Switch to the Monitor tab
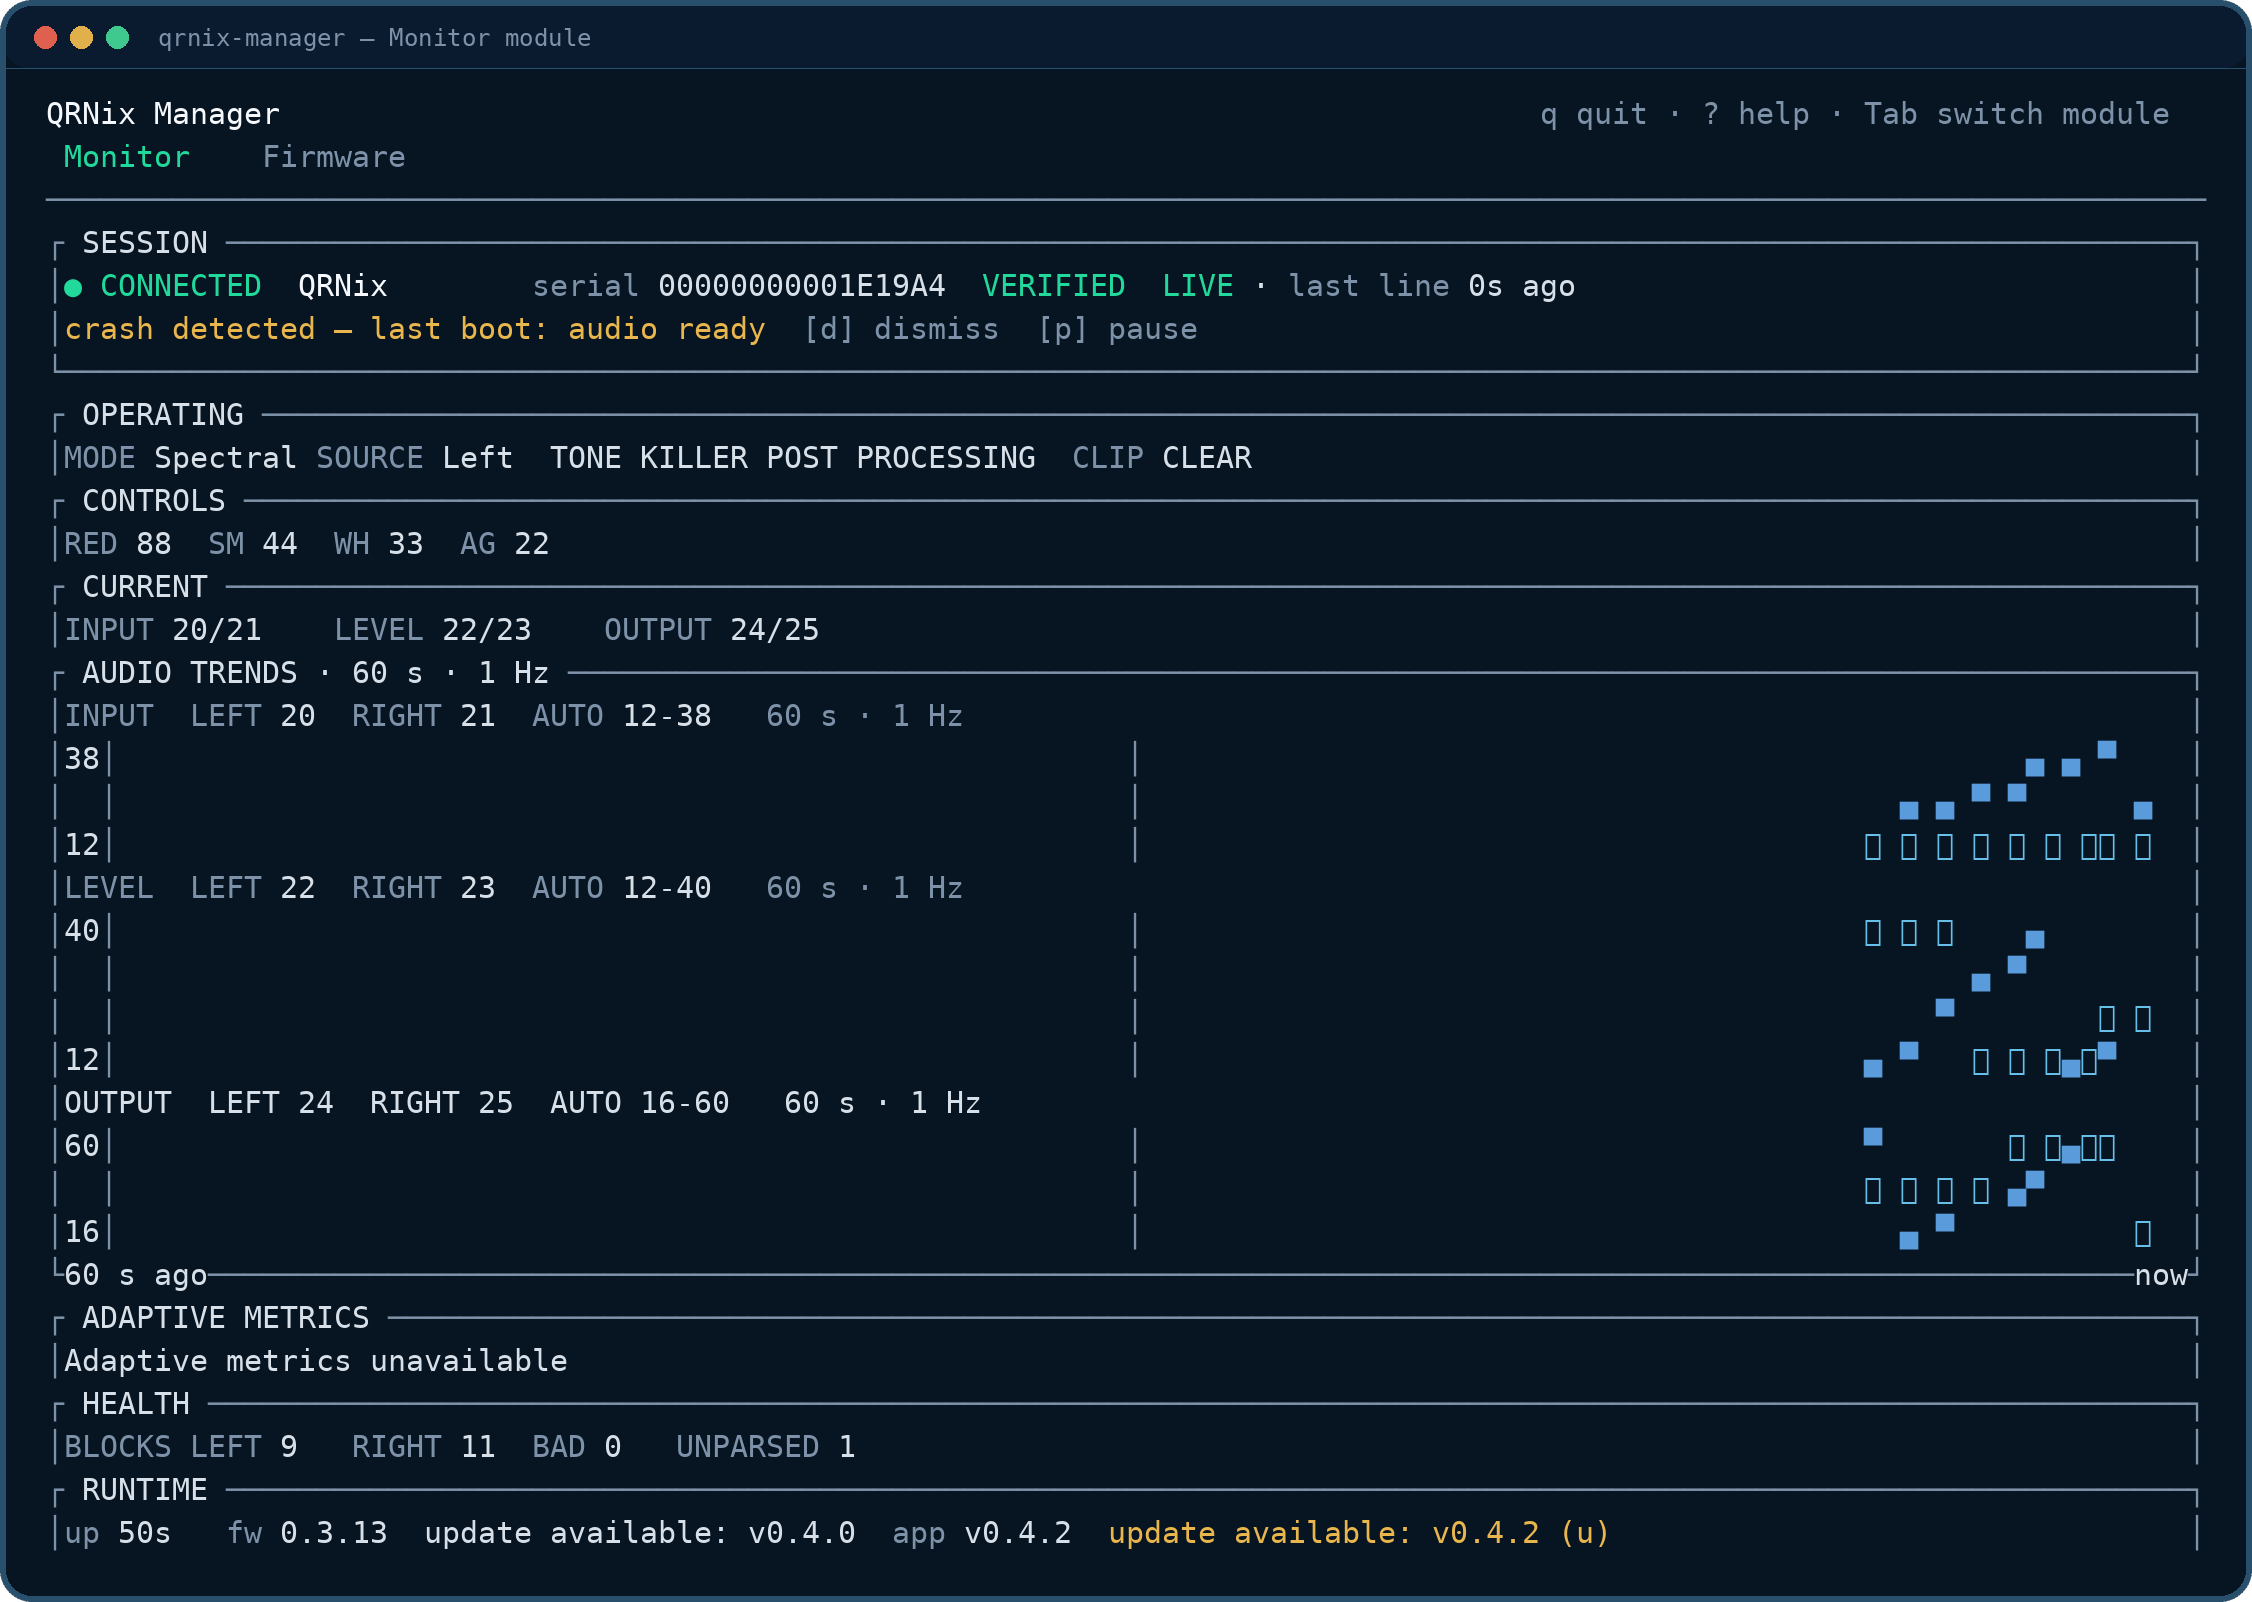This screenshot has height=1602, width=2252. pyautogui.click(x=127, y=157)
